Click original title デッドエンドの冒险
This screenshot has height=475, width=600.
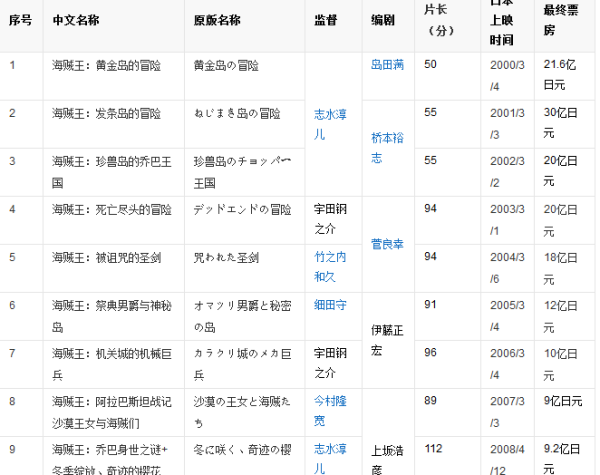(242, 209)
